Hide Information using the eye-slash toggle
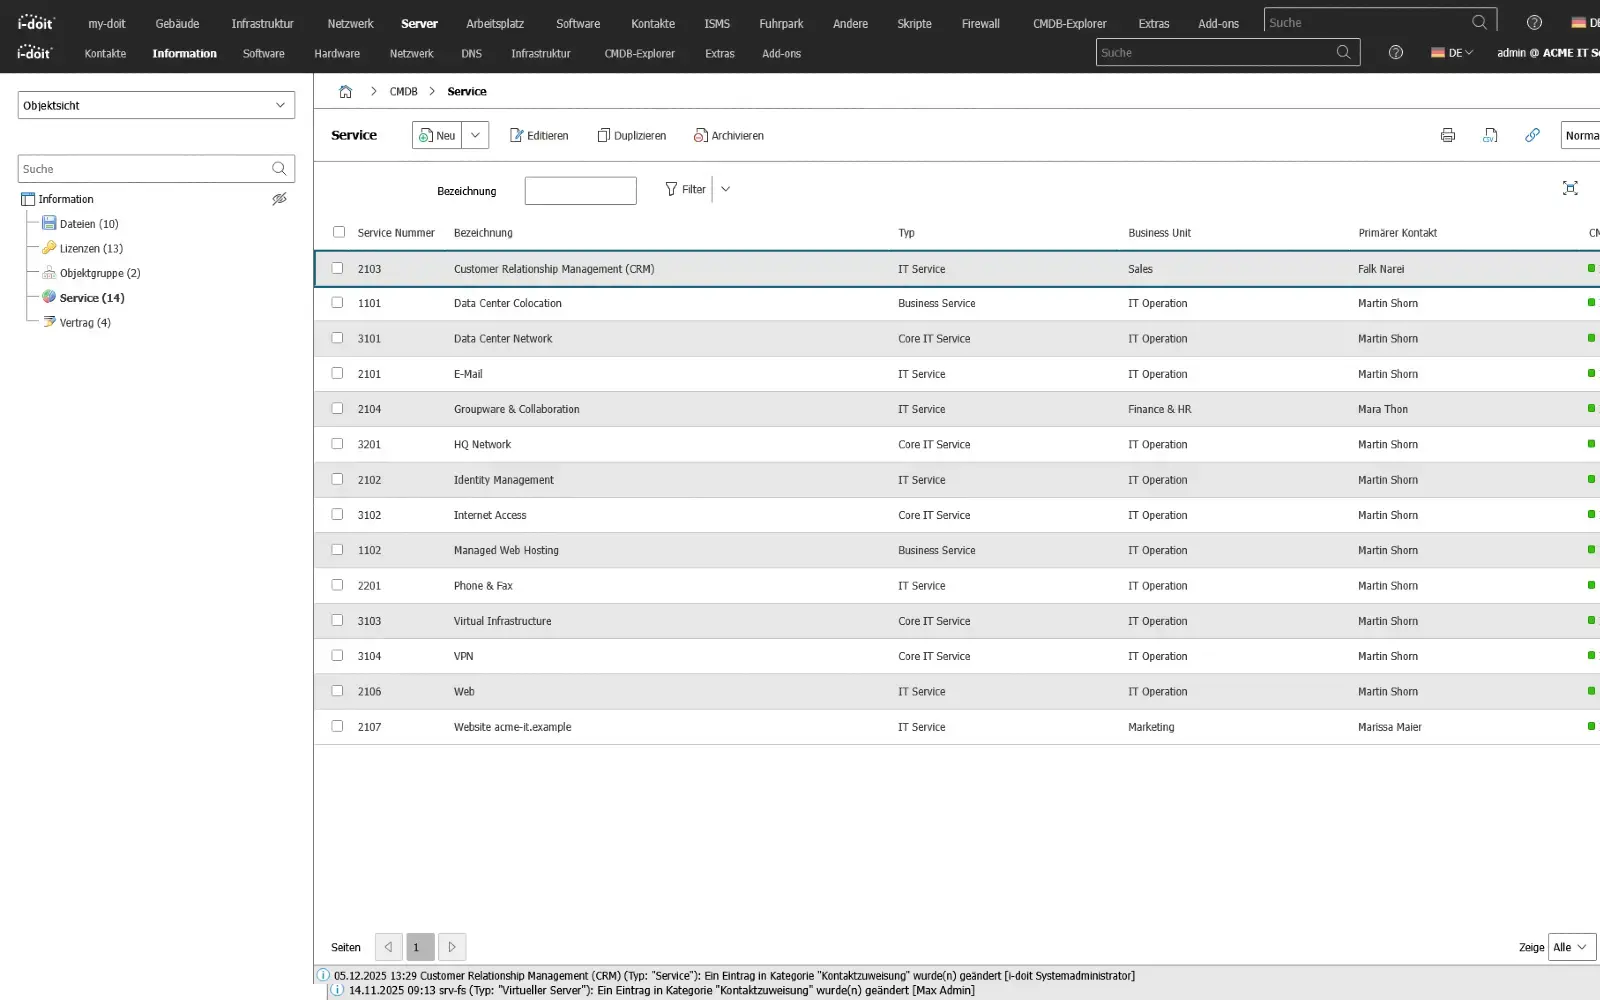This screenshot has height=1000, width=1600. (x=279, y=199)
